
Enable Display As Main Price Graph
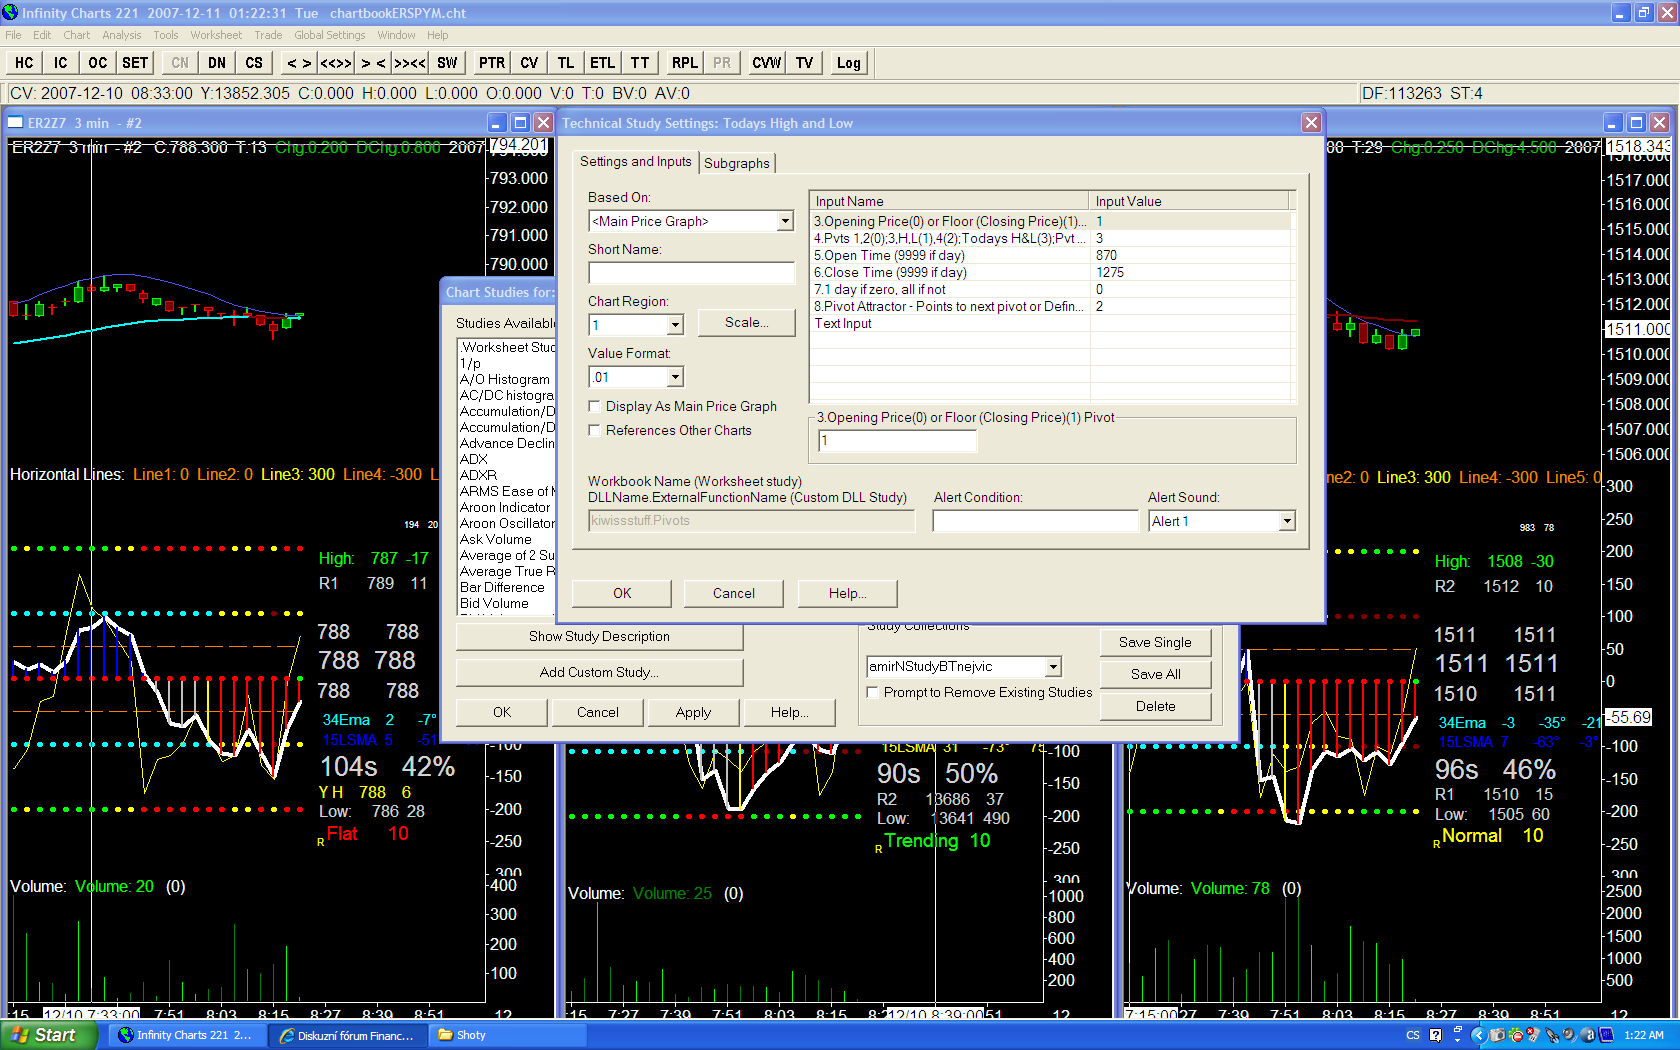tap(595, 407)
